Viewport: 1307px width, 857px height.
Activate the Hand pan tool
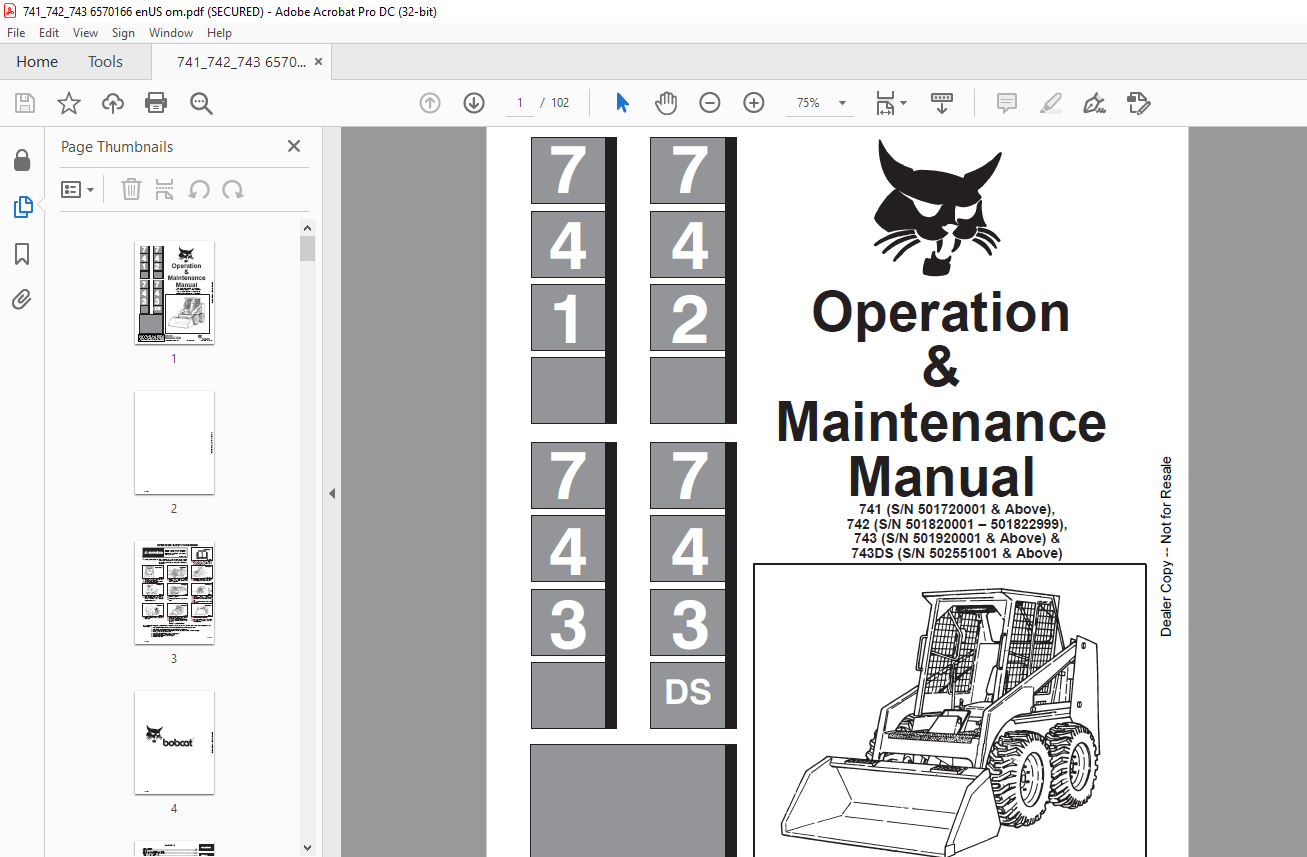coord(666,103)
